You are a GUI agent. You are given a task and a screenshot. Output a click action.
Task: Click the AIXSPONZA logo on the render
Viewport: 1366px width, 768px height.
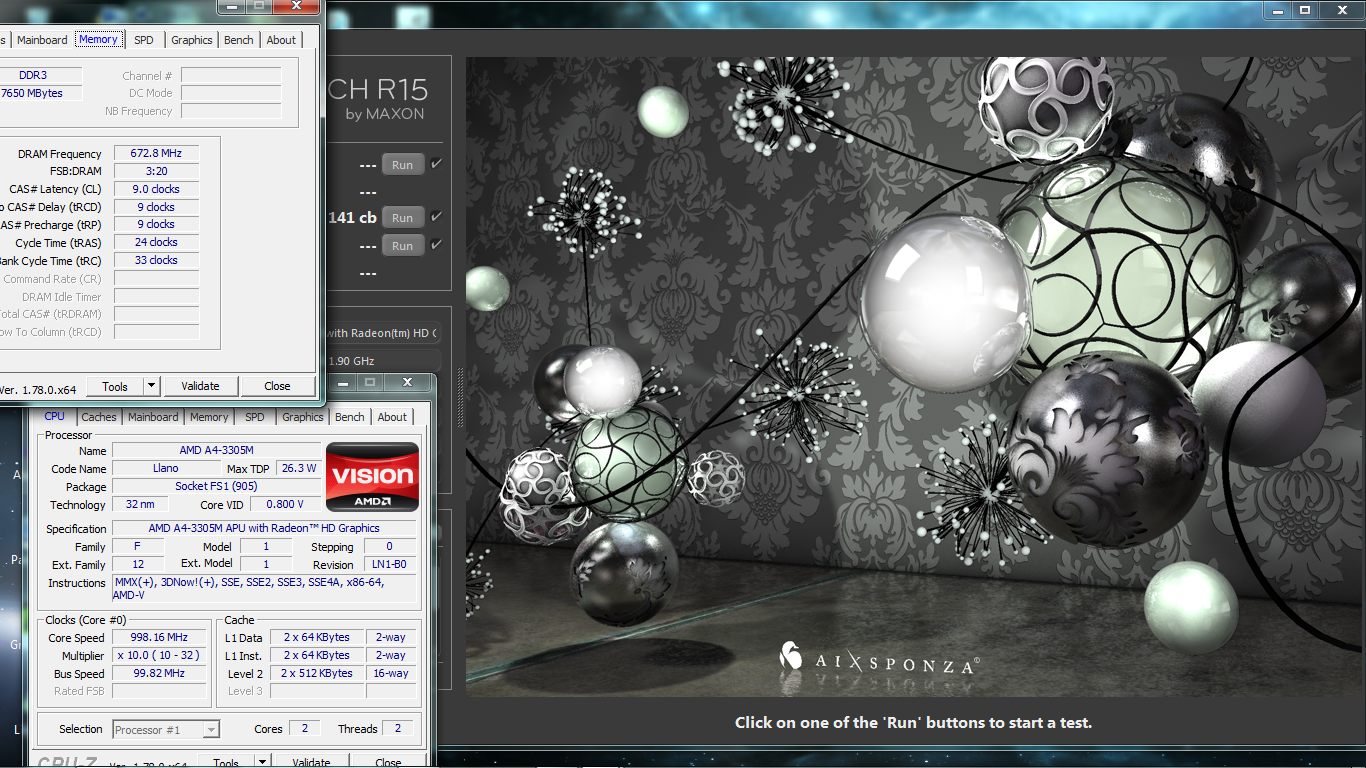879,660
